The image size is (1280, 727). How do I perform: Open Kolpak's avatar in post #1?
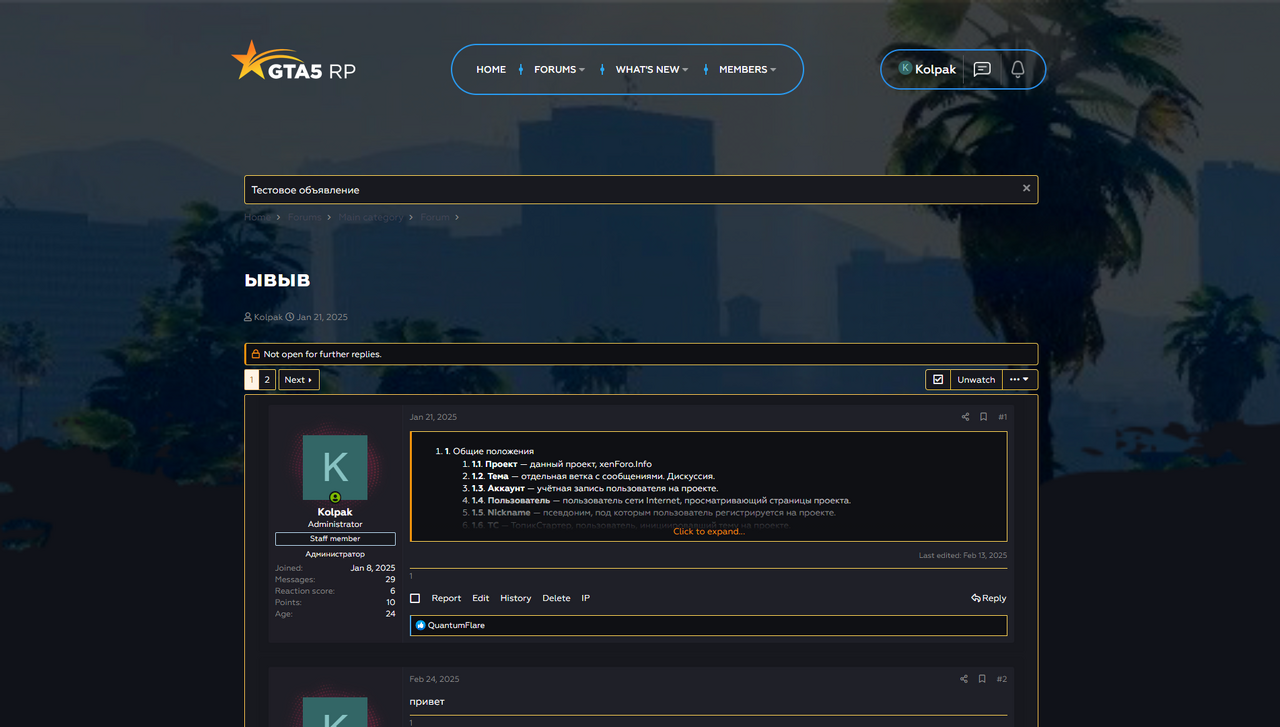point(335,467)
